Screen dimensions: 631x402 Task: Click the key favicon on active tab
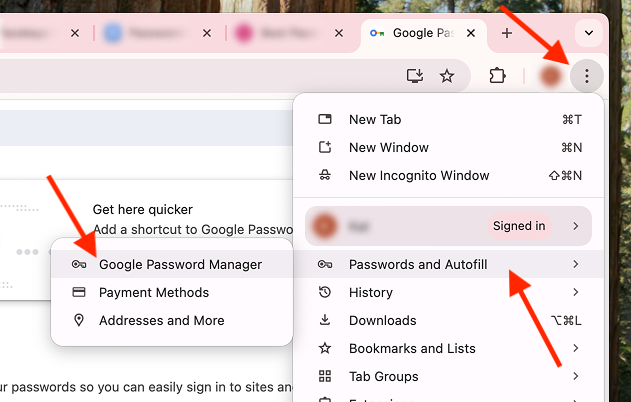click(x=377, y=33)
